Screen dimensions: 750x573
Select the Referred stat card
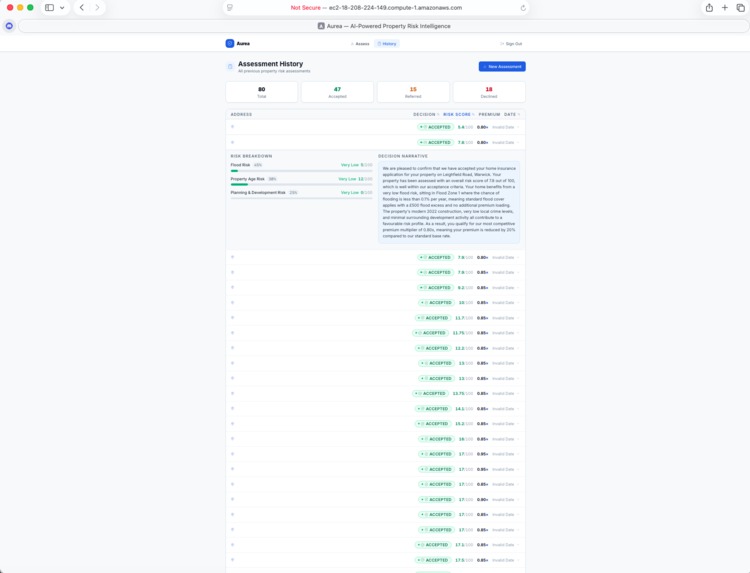click(x=413, y=92)
